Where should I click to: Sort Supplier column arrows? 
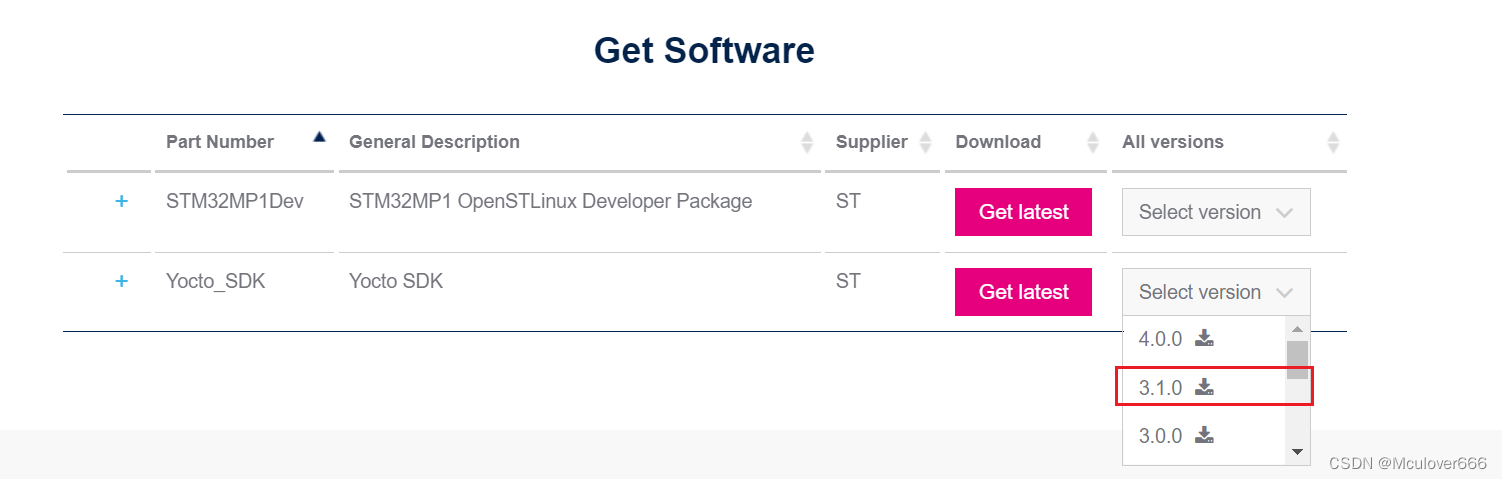tap(925, 143)
